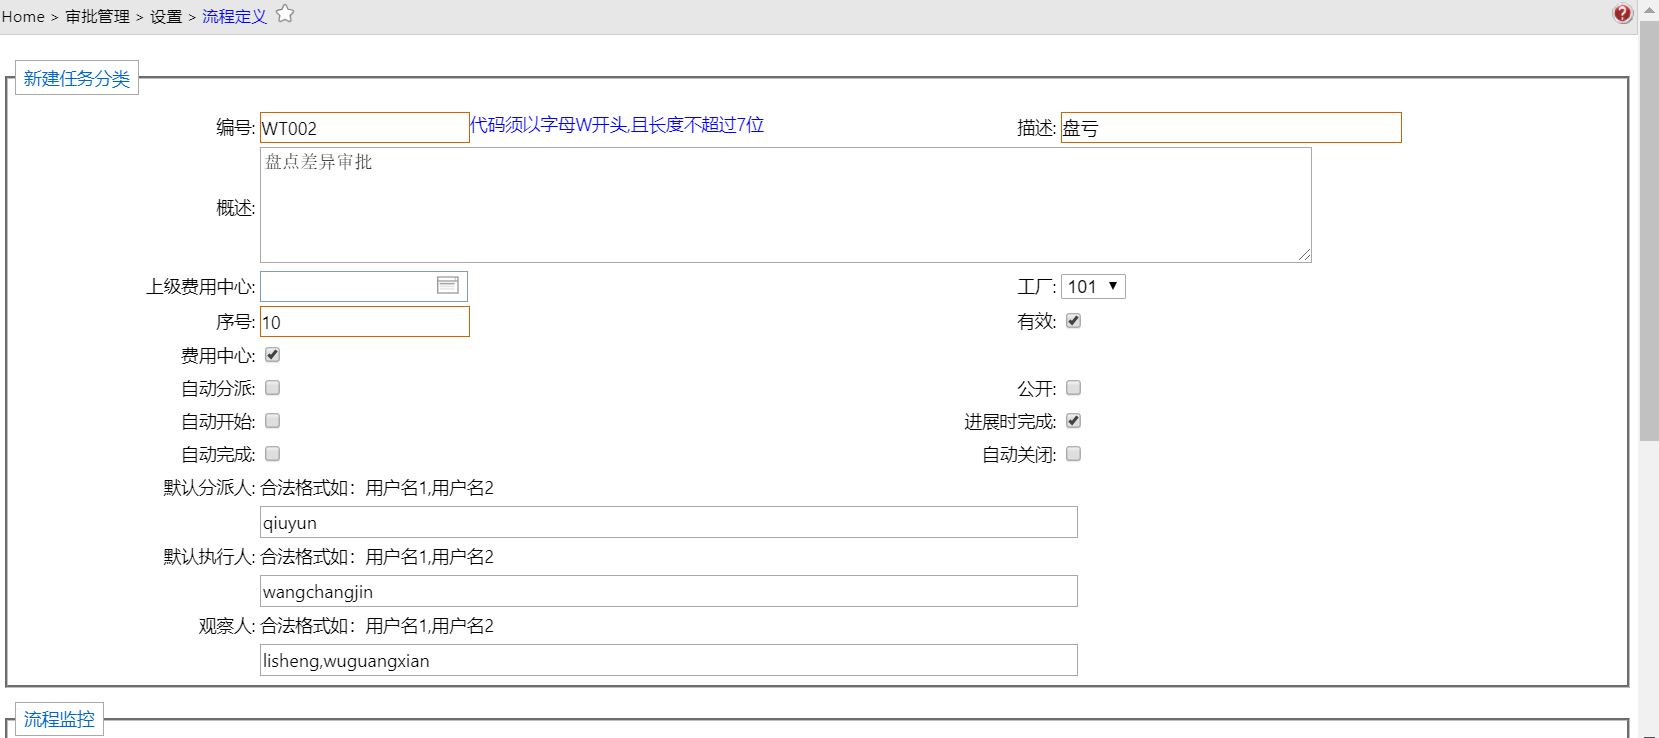Toggle the 进展时完成 checkbox
This screenshot has width=1659, height=738.
(1073, 421)
